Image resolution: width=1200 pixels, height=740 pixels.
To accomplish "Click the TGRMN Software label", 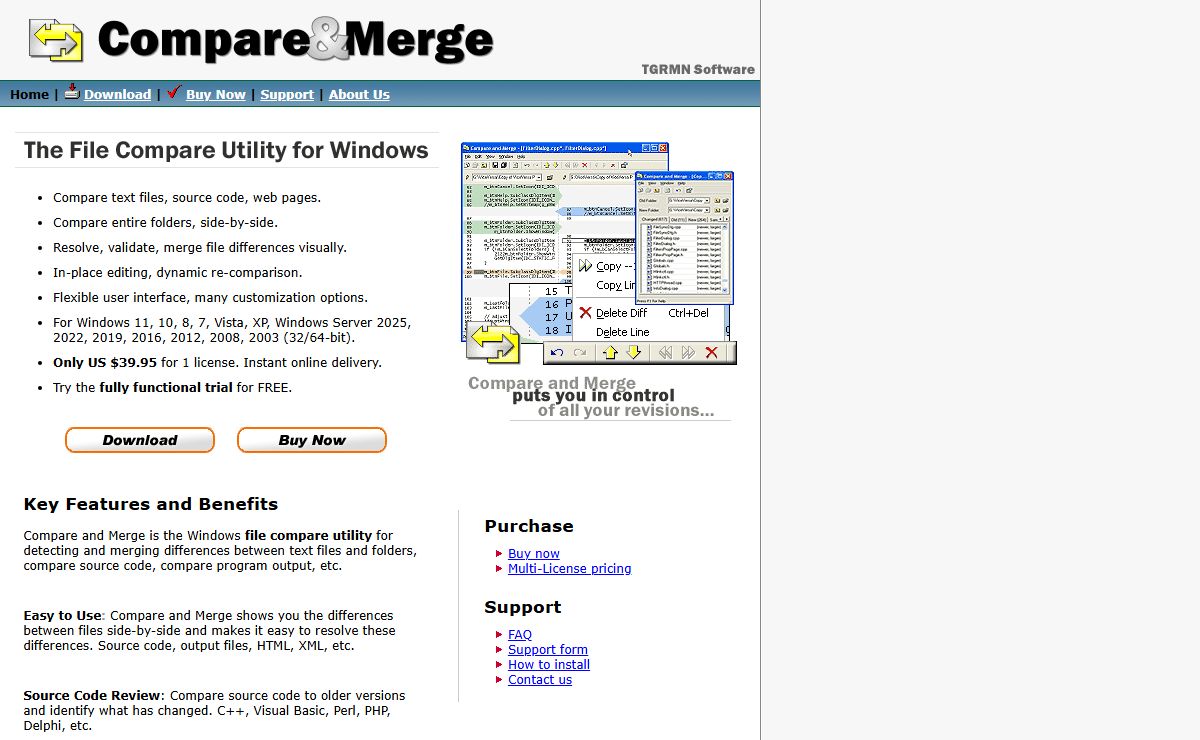I will pos(698,69).
